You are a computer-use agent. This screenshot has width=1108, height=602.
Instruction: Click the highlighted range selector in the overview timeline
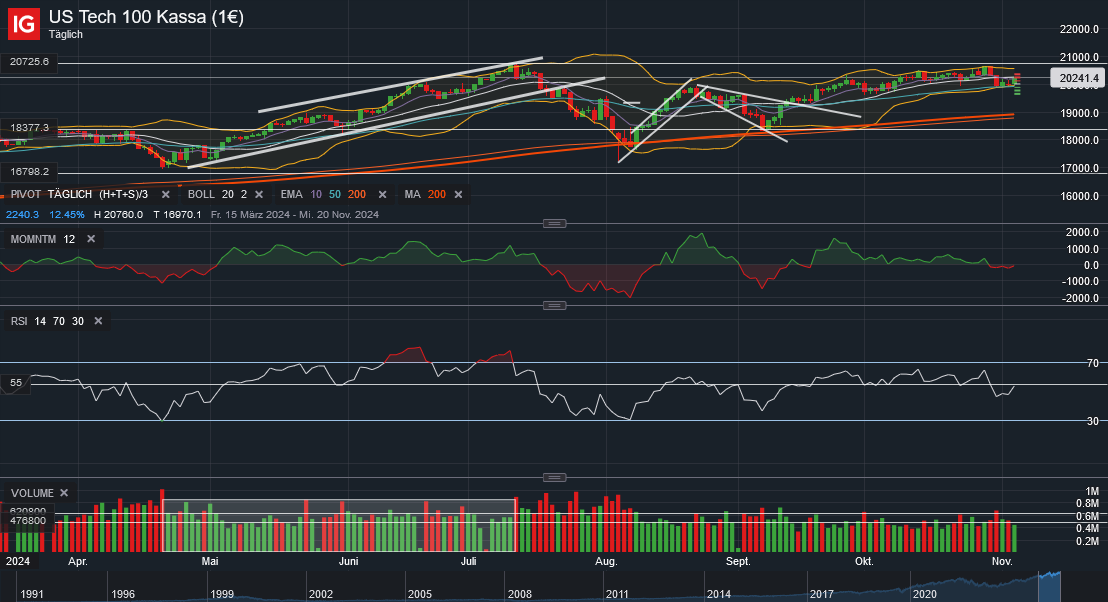click(x=1049, y=586)
